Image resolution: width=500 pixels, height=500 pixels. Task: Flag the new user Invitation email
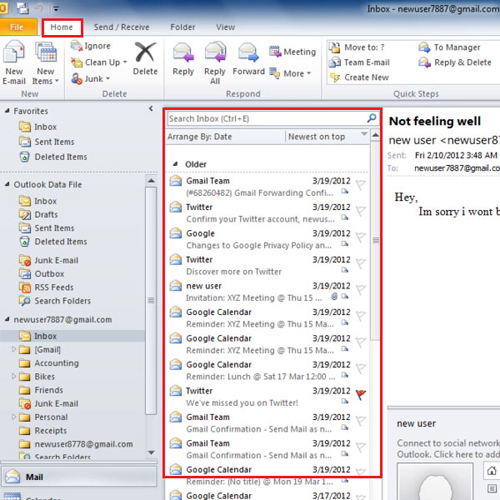coord(361,289)
